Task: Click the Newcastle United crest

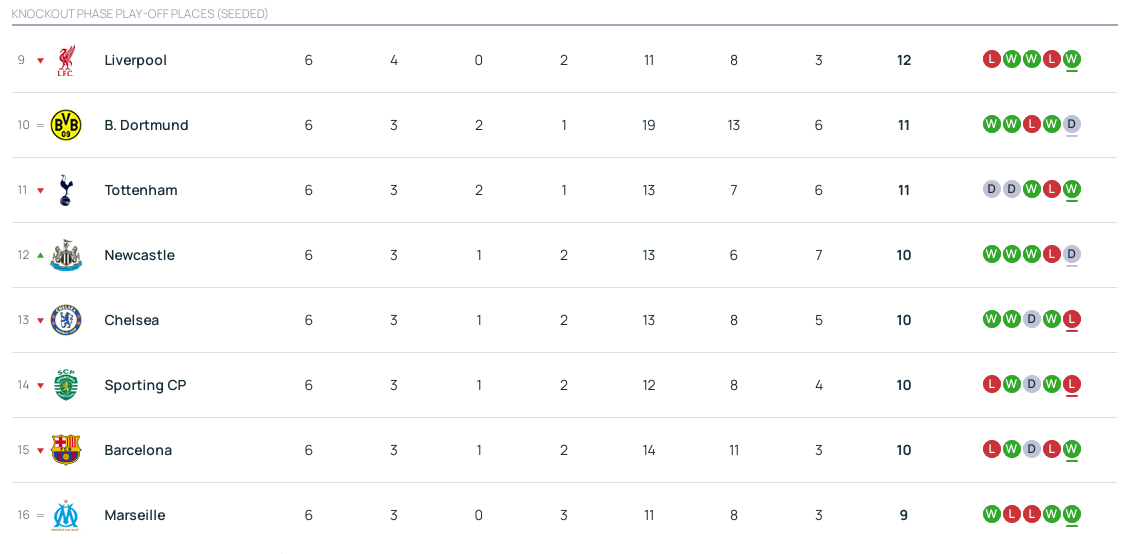Action: (x=66, y=255)
